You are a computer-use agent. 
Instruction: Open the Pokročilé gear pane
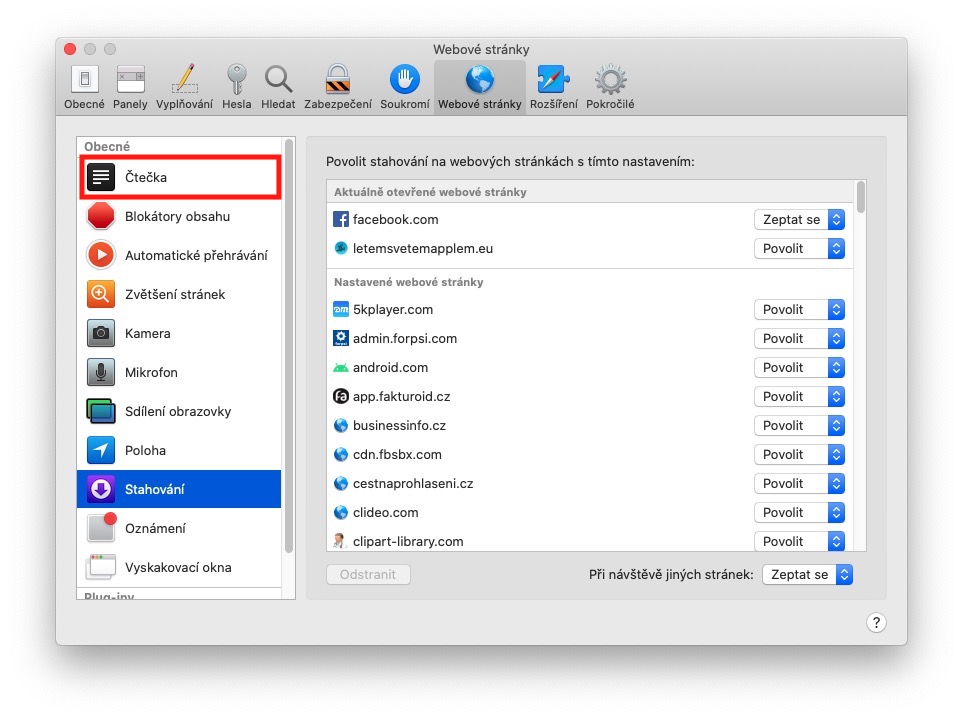point(610,87)
